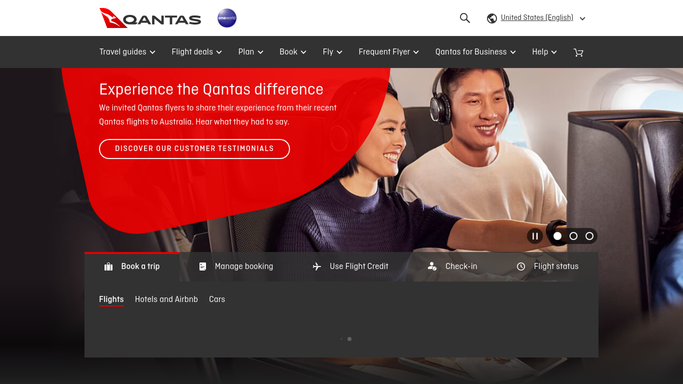Switch to Hotels and Airbnb sub-tab
Screen dimensions: 683x384
[x=166, y=300]
